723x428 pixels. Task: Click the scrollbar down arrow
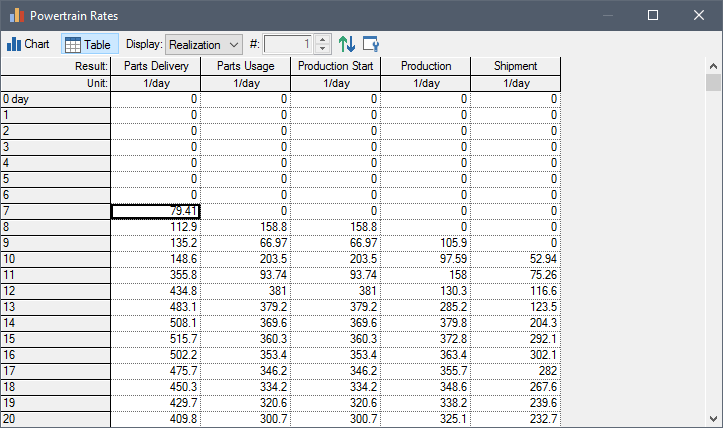[x=713, y=418]
